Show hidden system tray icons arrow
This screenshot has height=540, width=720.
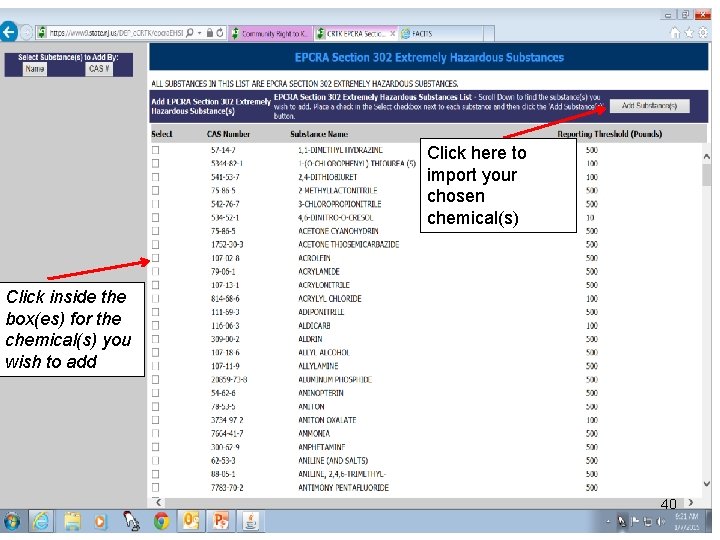pos(608,522)
